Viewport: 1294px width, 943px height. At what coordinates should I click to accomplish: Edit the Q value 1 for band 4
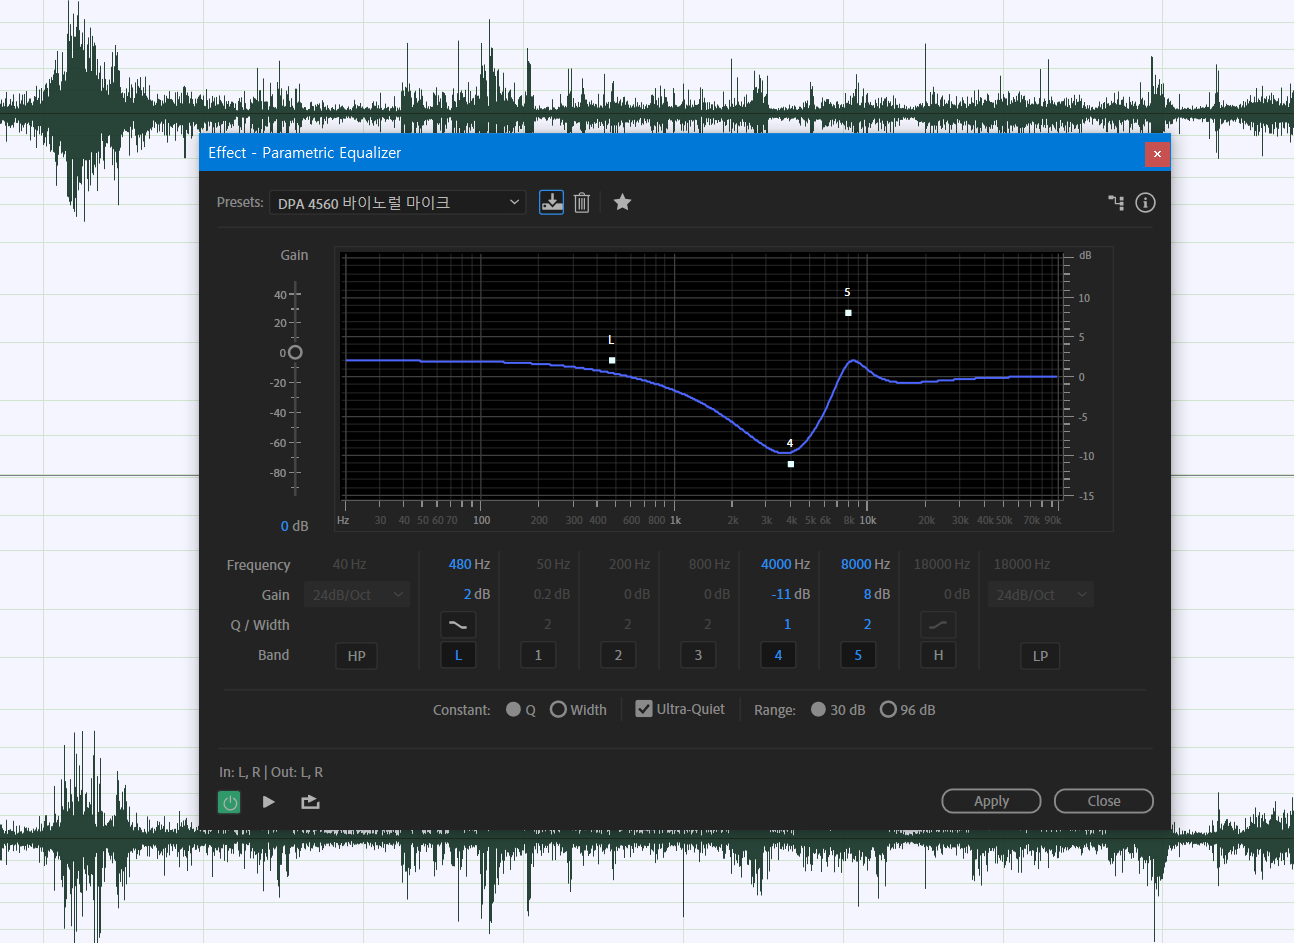tap(787, 624)
